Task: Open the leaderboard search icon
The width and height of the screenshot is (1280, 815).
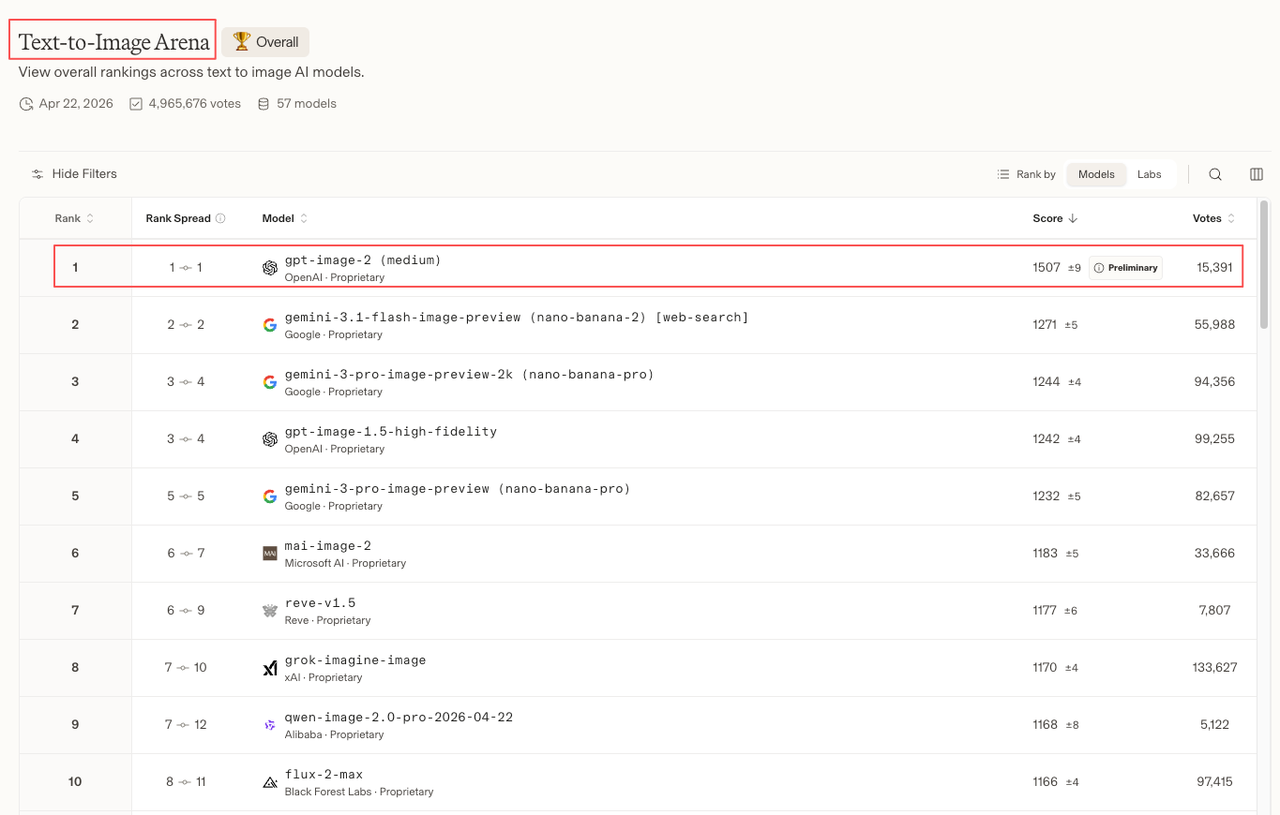Action: point(1215,174)
